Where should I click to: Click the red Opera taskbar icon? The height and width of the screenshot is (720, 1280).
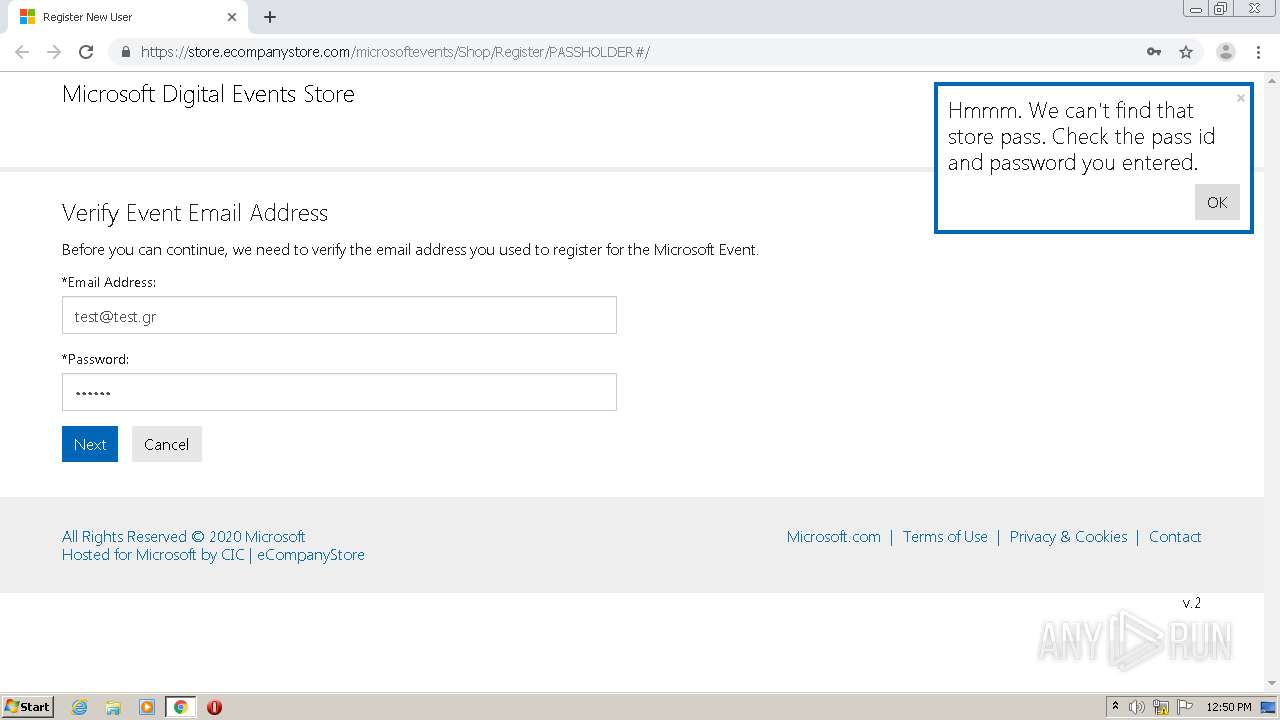click(x=214, y=707)
